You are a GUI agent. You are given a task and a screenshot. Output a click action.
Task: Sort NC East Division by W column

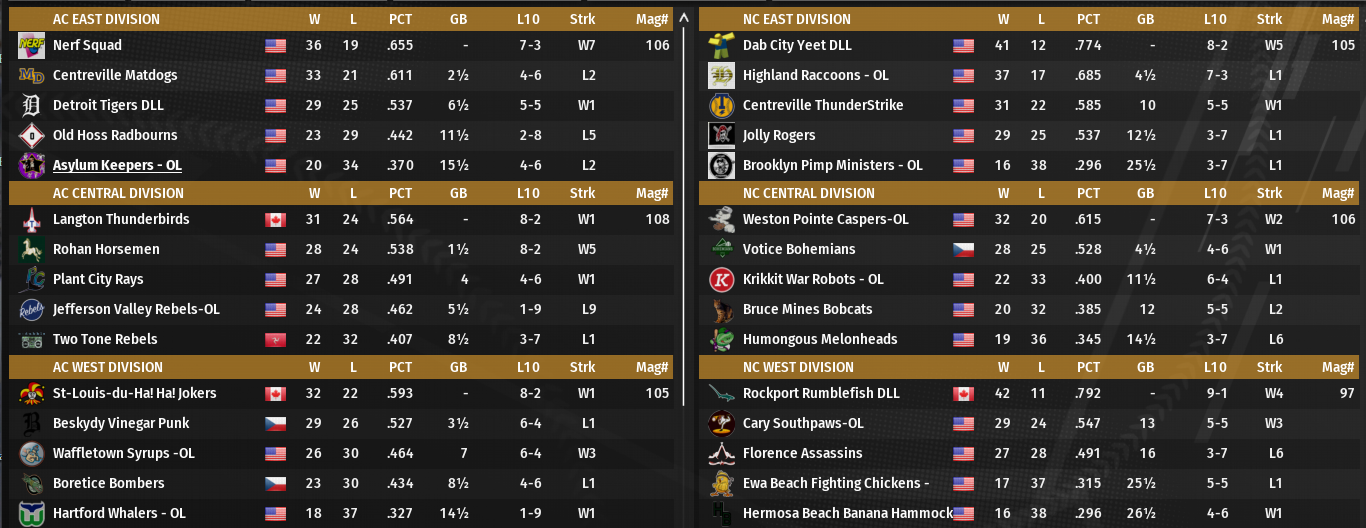click(1003, 19)
